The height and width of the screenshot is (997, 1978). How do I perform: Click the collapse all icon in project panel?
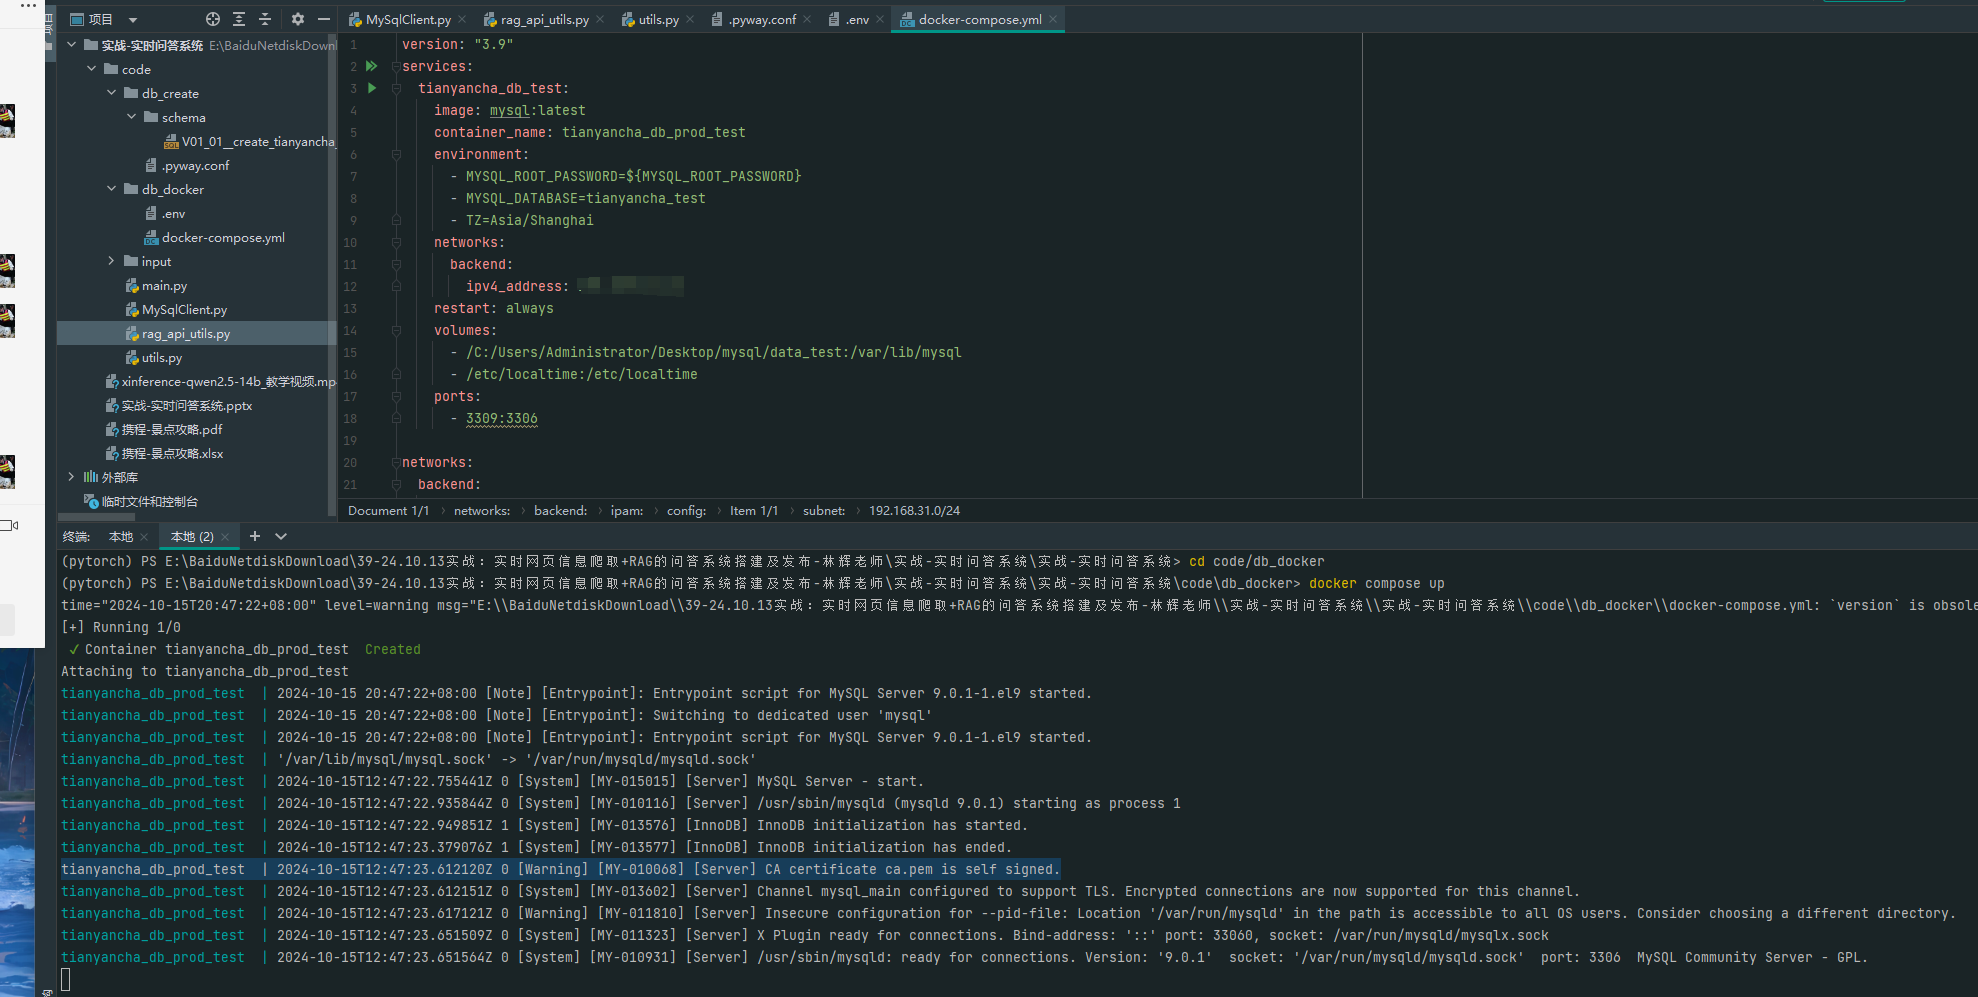[265, 19]
